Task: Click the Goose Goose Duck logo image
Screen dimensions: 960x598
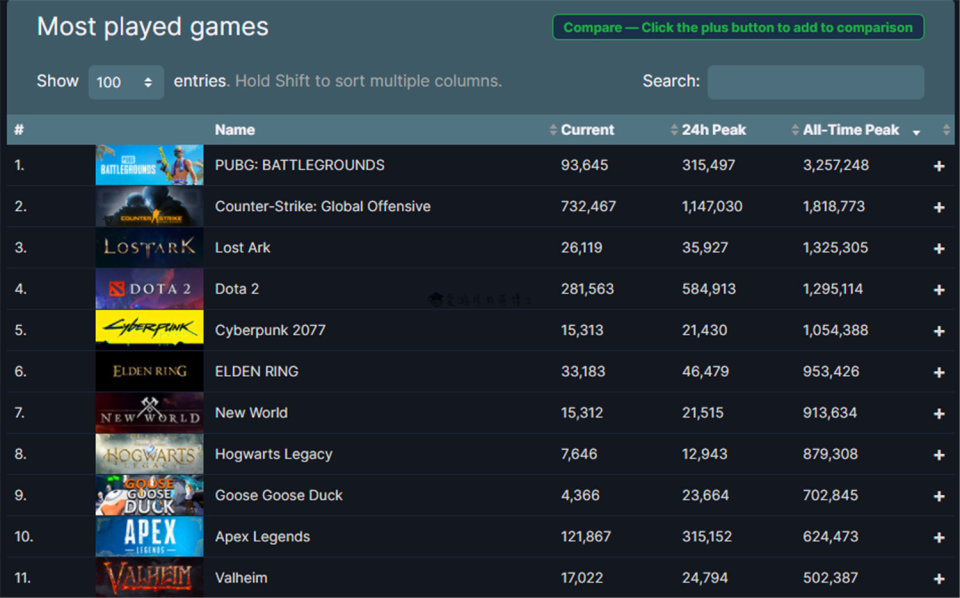Action: [x=149, y=495]
